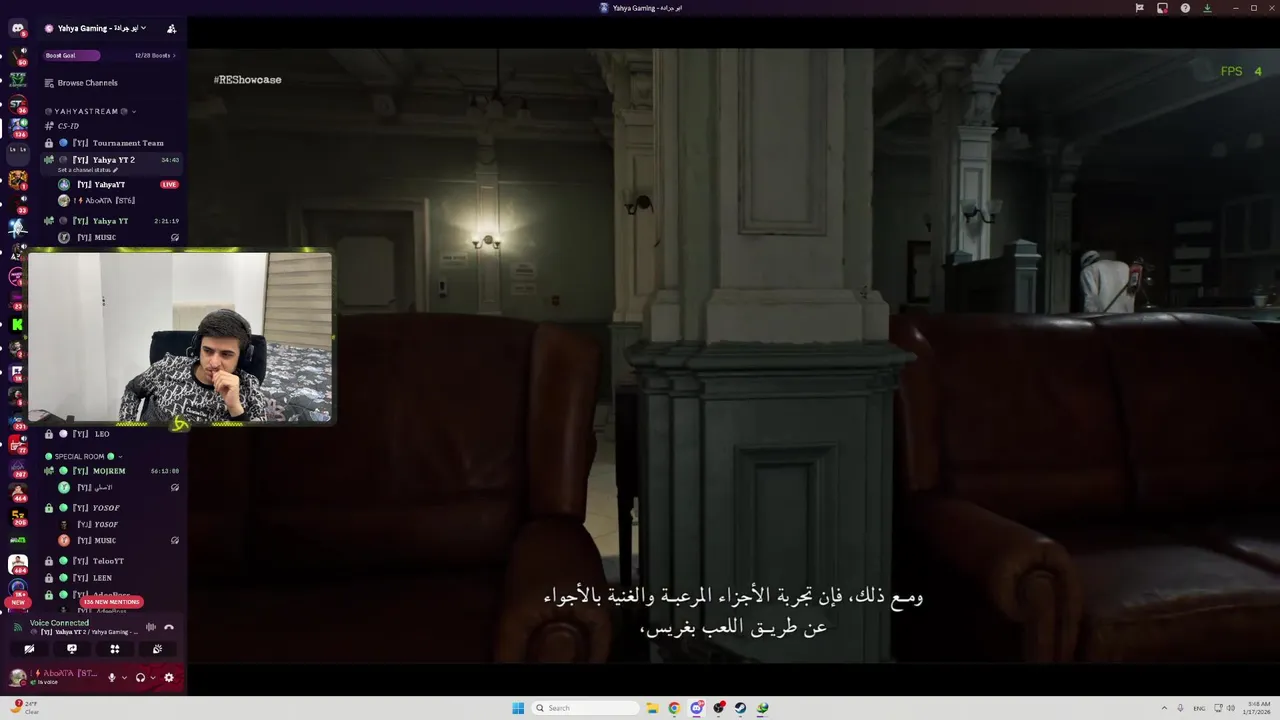
Task: Join the LEO voice channel
Action: (x=111, y=434)
